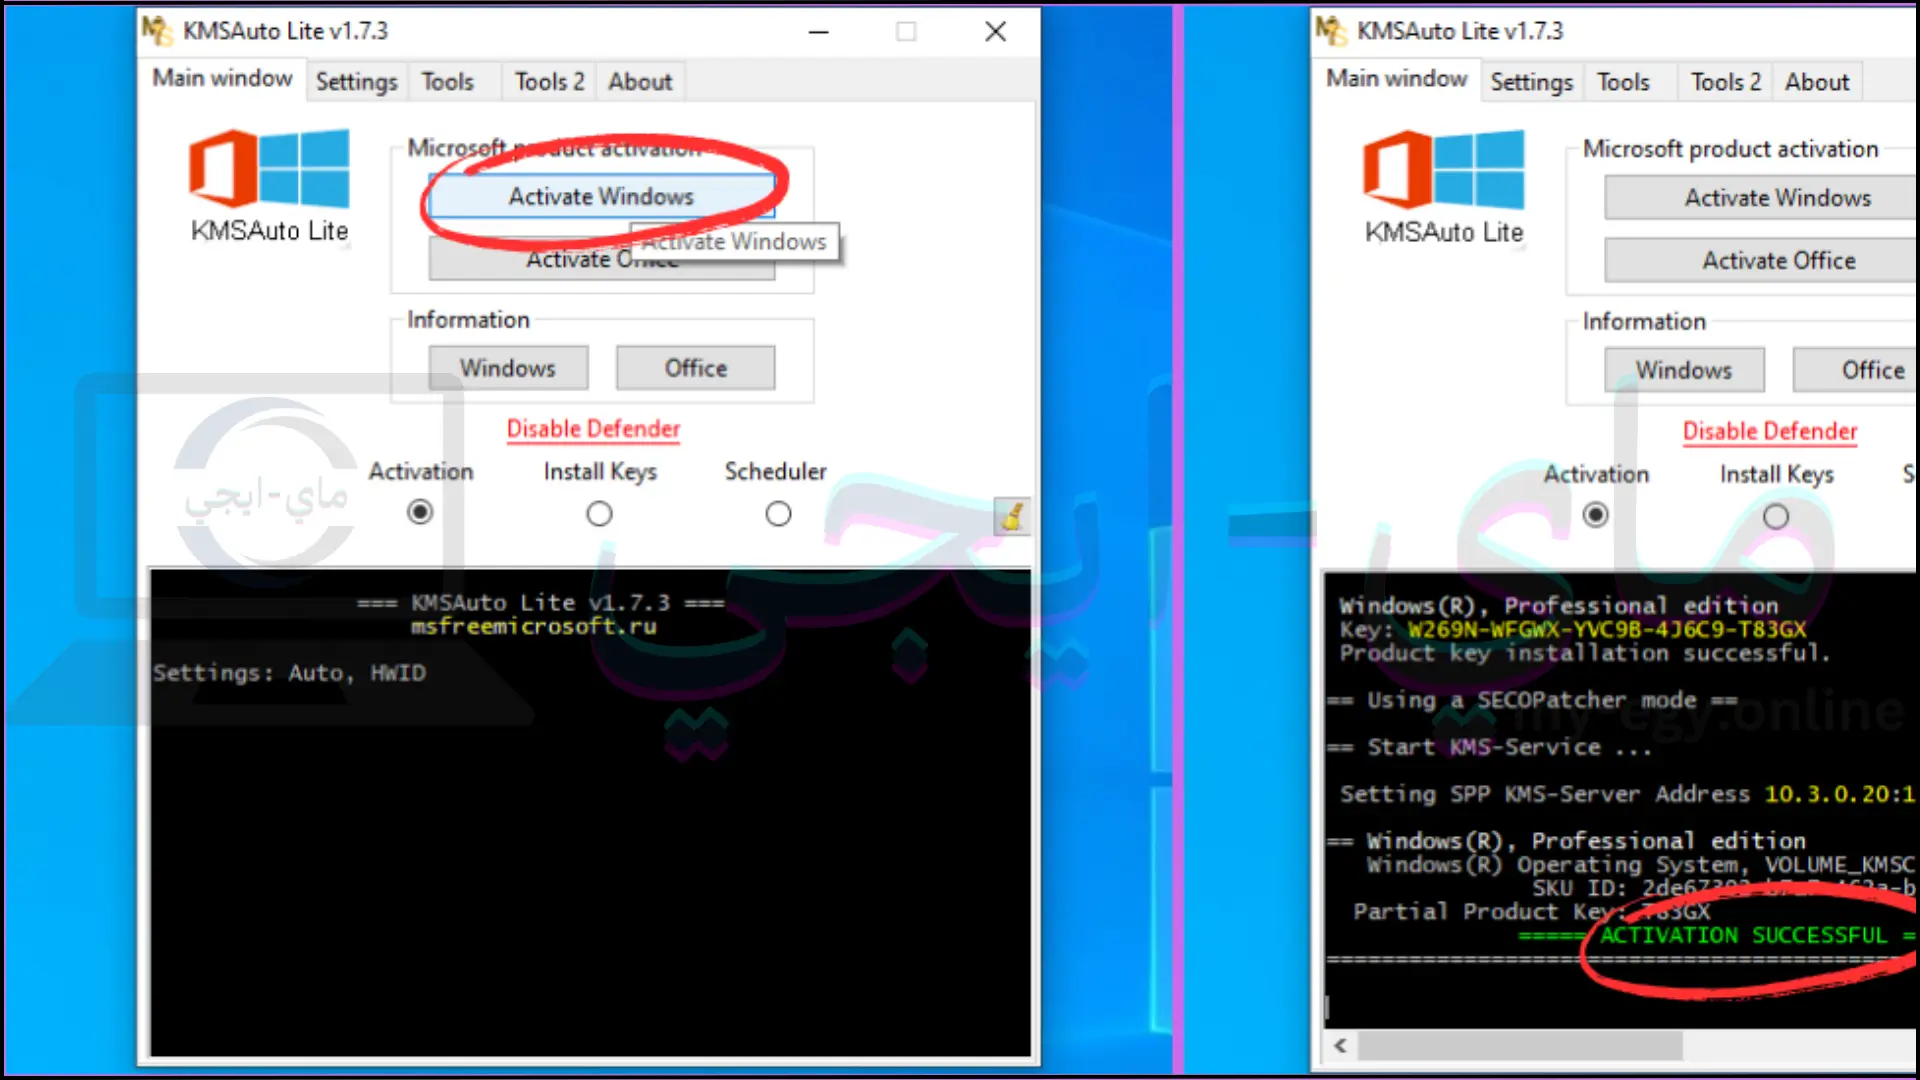The width and height of the screenshot is (1920, 1080).
Task: Select Install Keys radio button in right window
Action: coord(1776,516)
